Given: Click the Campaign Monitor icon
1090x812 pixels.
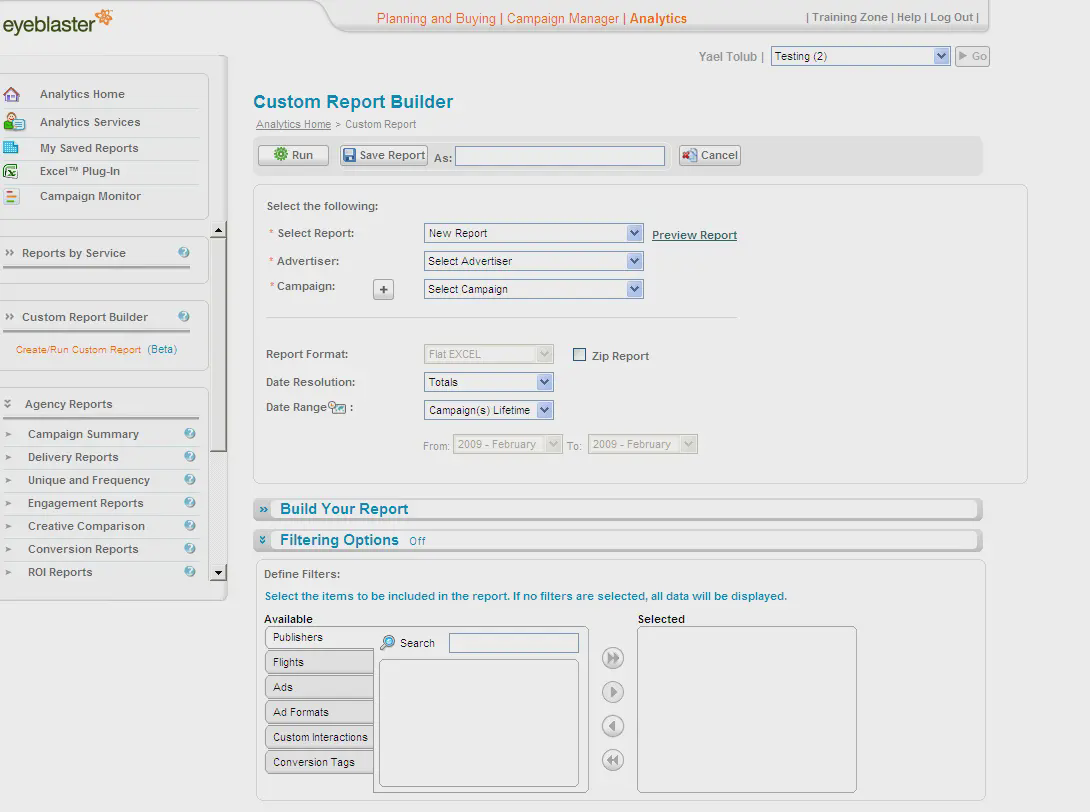Looking at the screenshot, I should (x=11, y=197).
